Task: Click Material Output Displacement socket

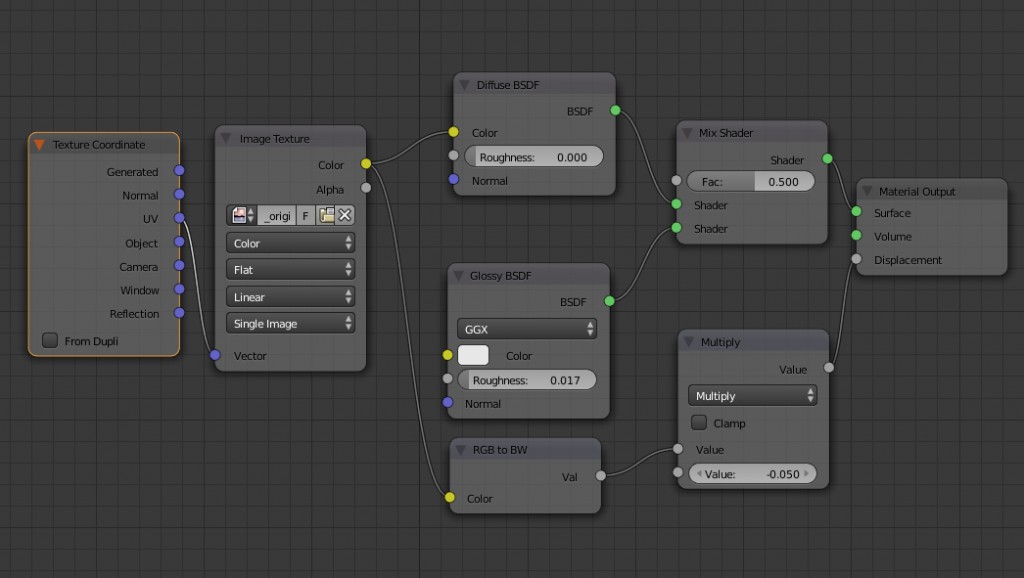Action: 856,260
